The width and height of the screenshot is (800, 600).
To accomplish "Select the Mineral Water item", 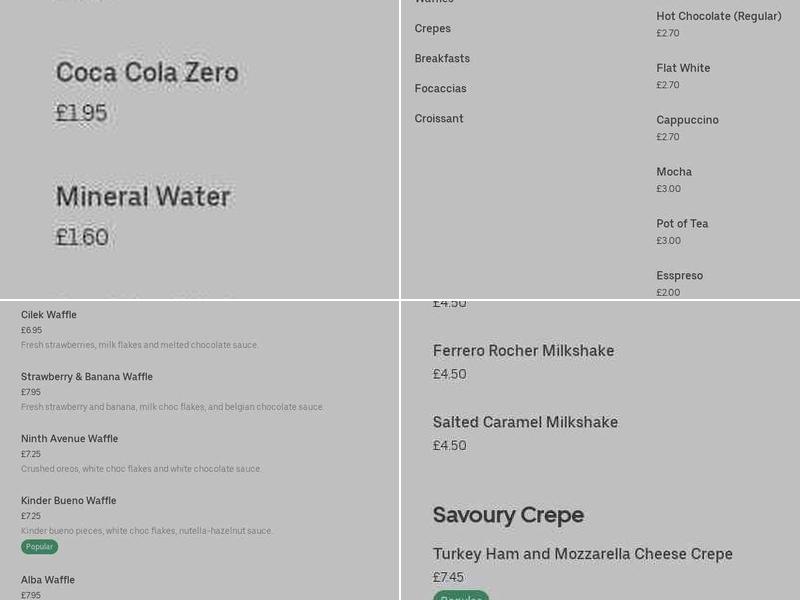I will (143, 196).
